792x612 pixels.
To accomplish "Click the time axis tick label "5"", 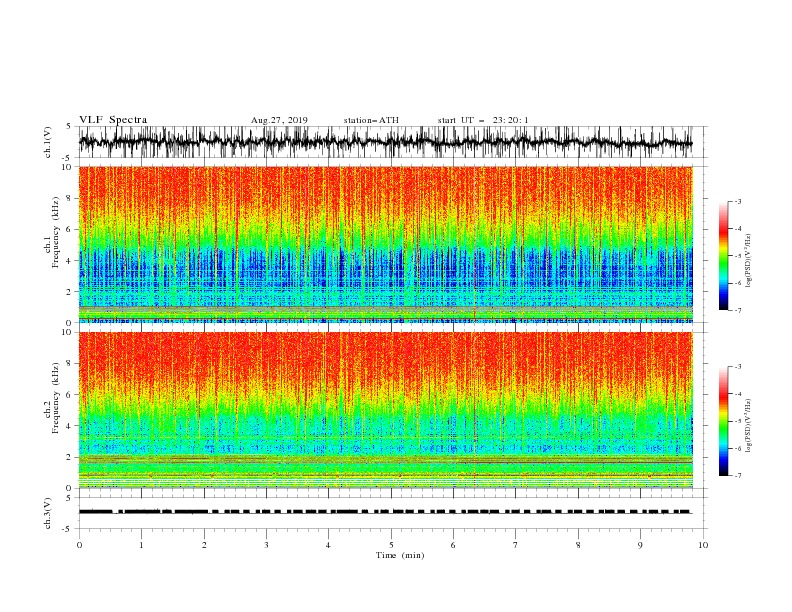I will 391,545.
